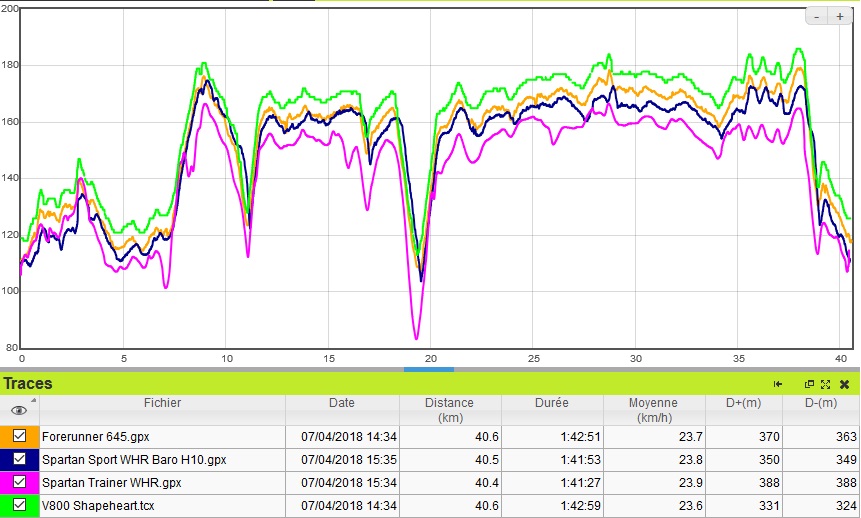Disable the V800 Shapeheart.tcx trace
Viewport: 861px width, 518px height.
pyautogui.click(x=20, y=506)
